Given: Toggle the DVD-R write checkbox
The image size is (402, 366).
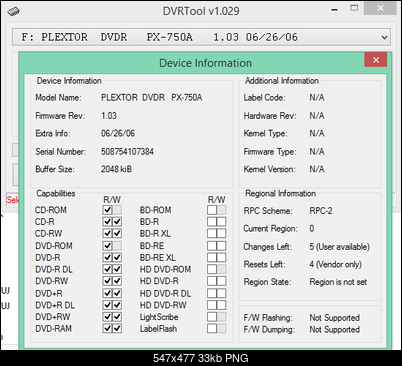Looking at the screenshot, I should 117,258.
